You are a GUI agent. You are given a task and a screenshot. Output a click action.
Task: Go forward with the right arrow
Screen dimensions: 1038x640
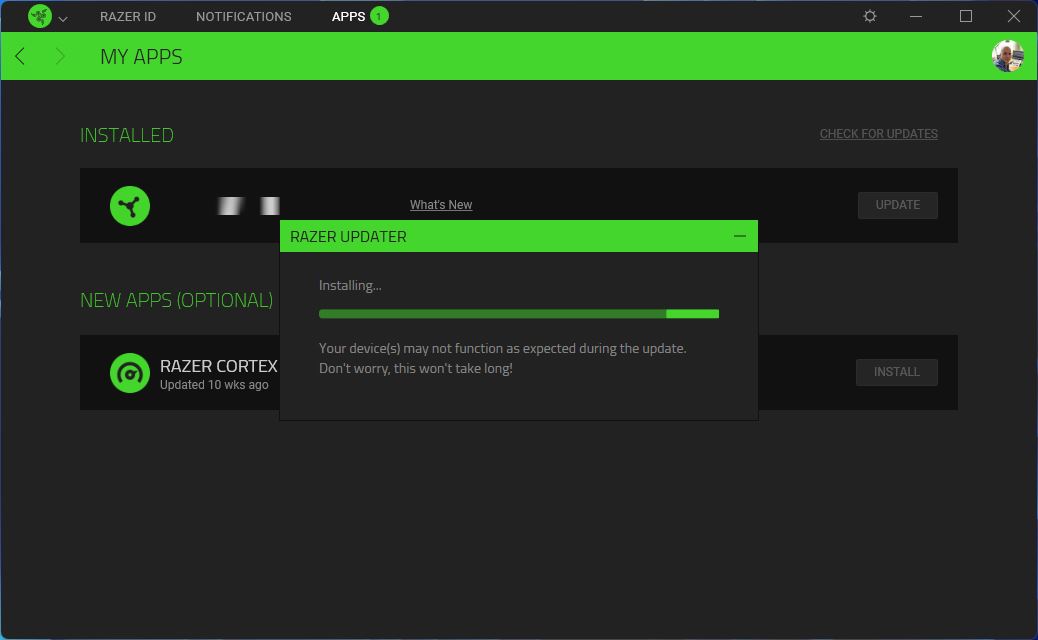60,56
